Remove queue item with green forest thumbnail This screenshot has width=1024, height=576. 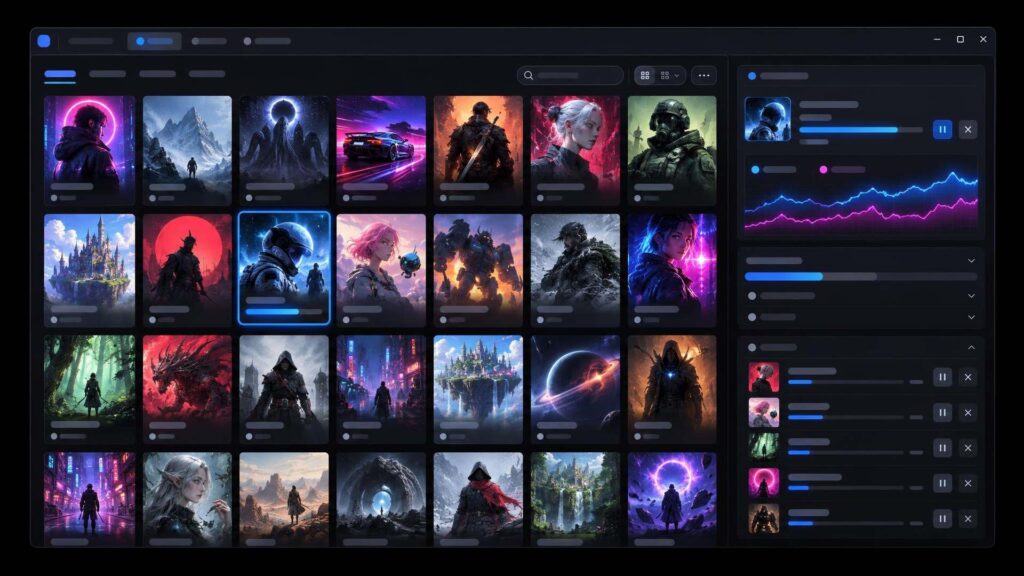tap(968, 447)
